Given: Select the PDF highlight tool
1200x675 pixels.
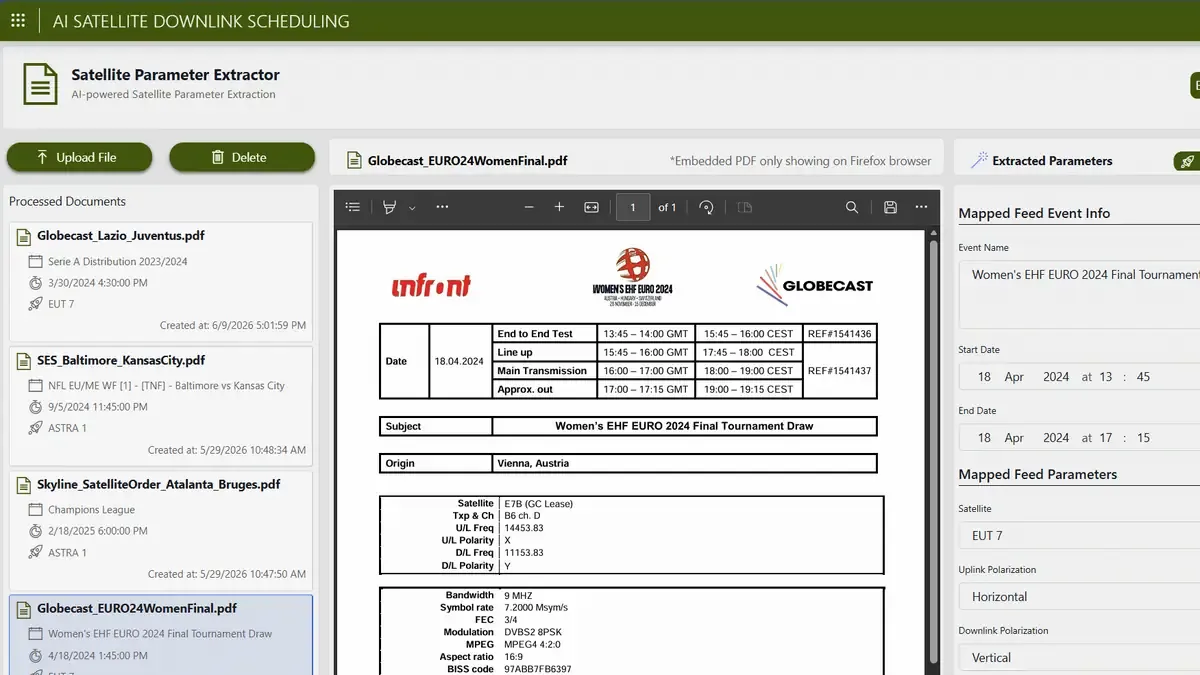Looking at the screenshot, I should coord(388,207).
